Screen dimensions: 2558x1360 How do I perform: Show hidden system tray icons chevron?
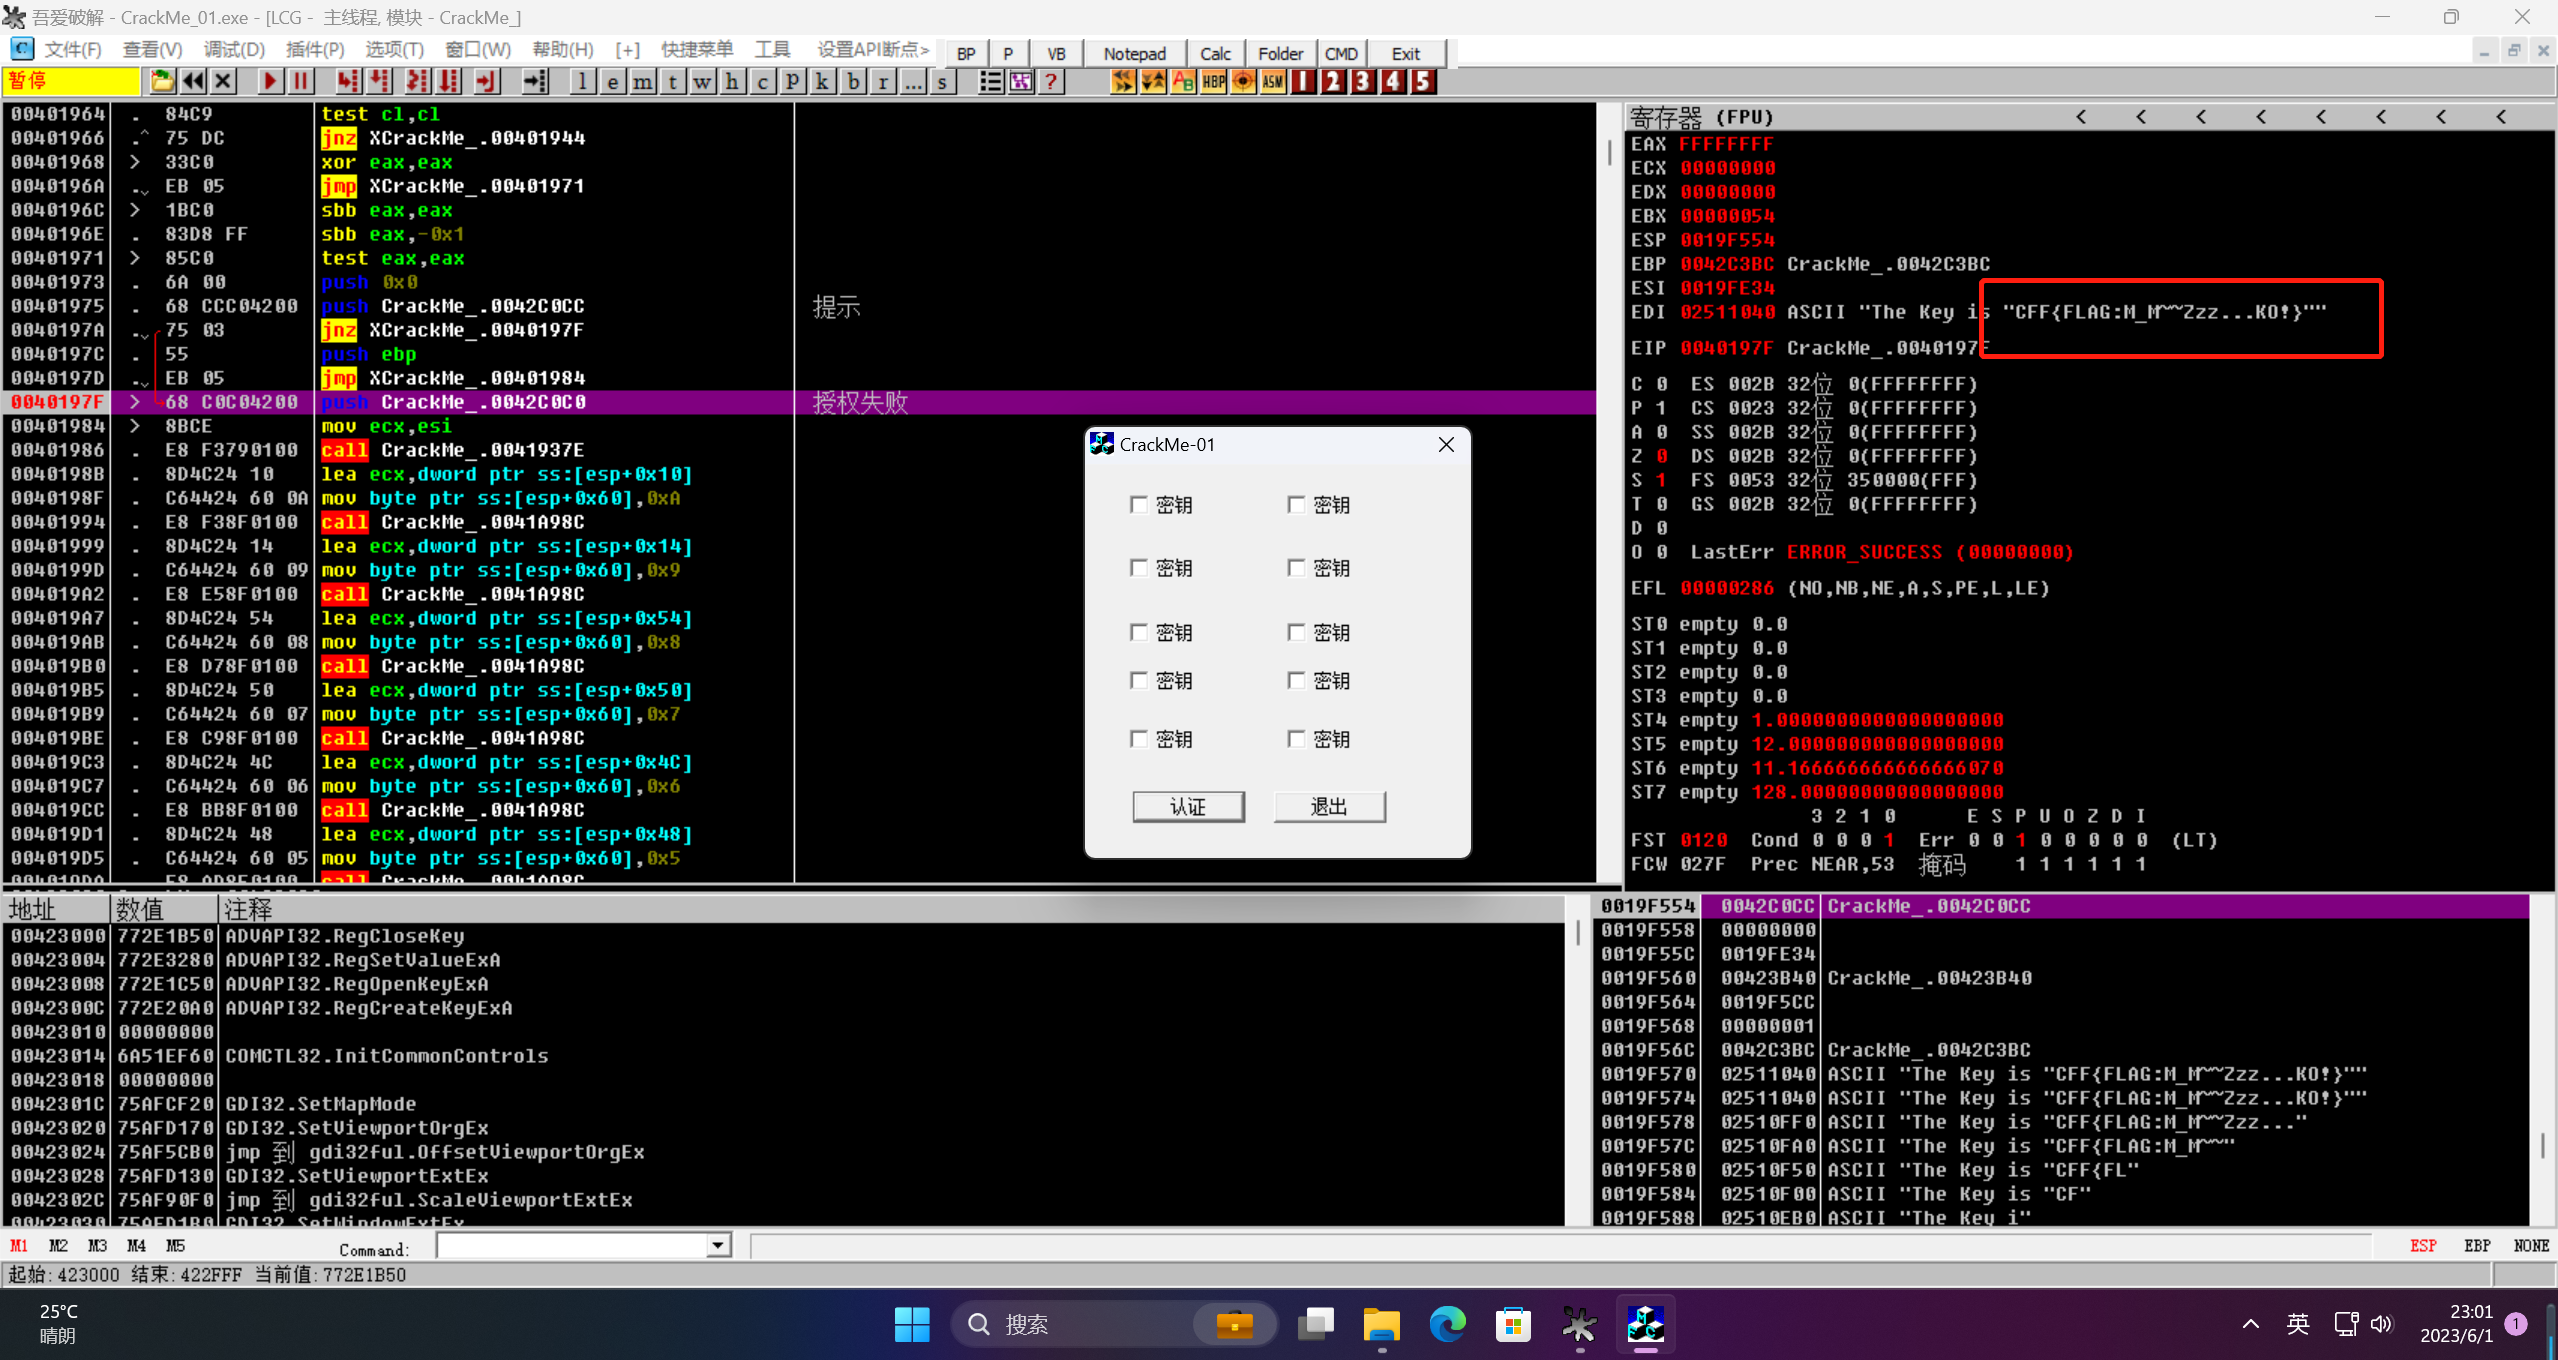tap(2250, 1324)
